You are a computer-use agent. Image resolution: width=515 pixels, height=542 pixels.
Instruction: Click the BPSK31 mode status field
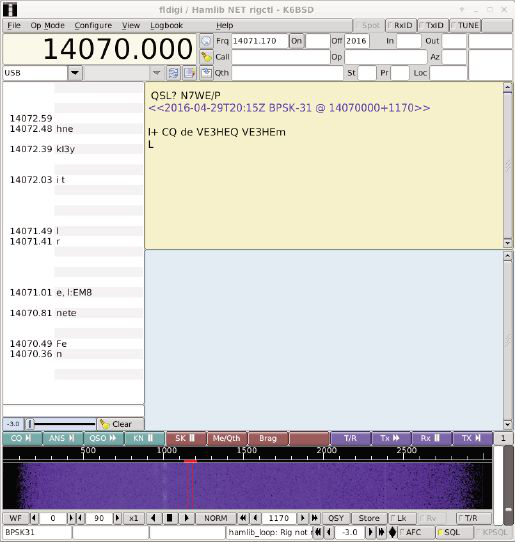(37, 532)
